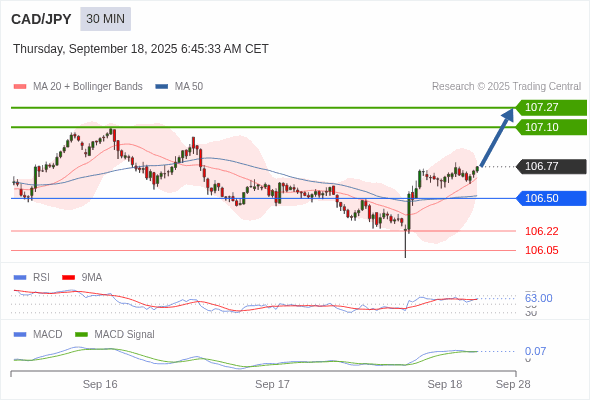Toggle the MA 20 + Bollinger Bands legend swatch
The height and width of the screenshot is (400, 590).
[x=20, y=87]
